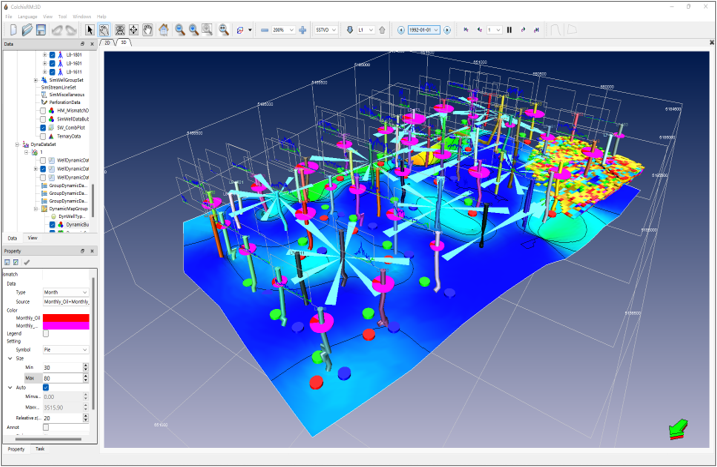Click the 3D rotation mode icon
This screenshot has width=717, height=467.
coord(240,30)
